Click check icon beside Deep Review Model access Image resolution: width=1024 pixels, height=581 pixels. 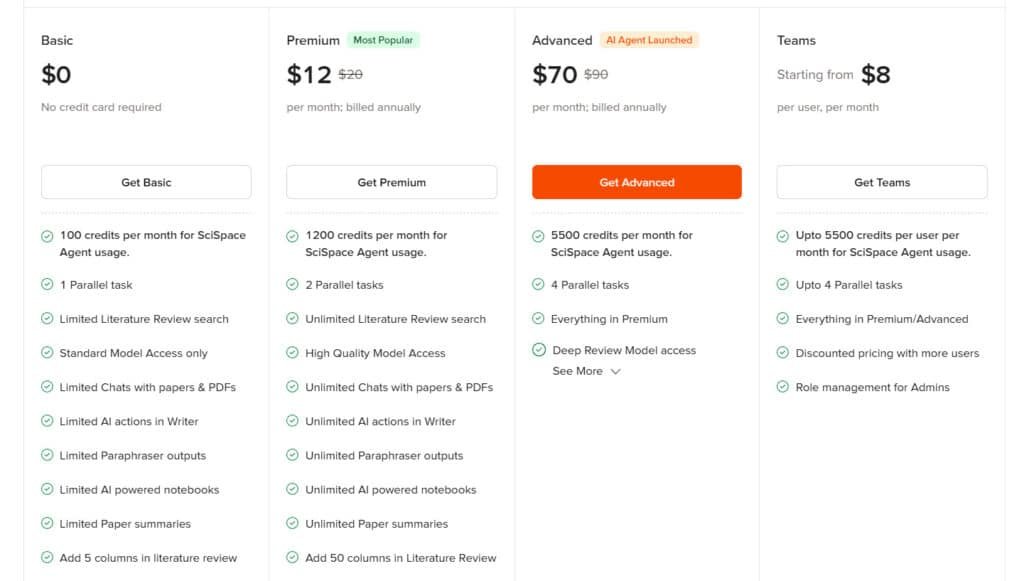[x=539, y=350]
